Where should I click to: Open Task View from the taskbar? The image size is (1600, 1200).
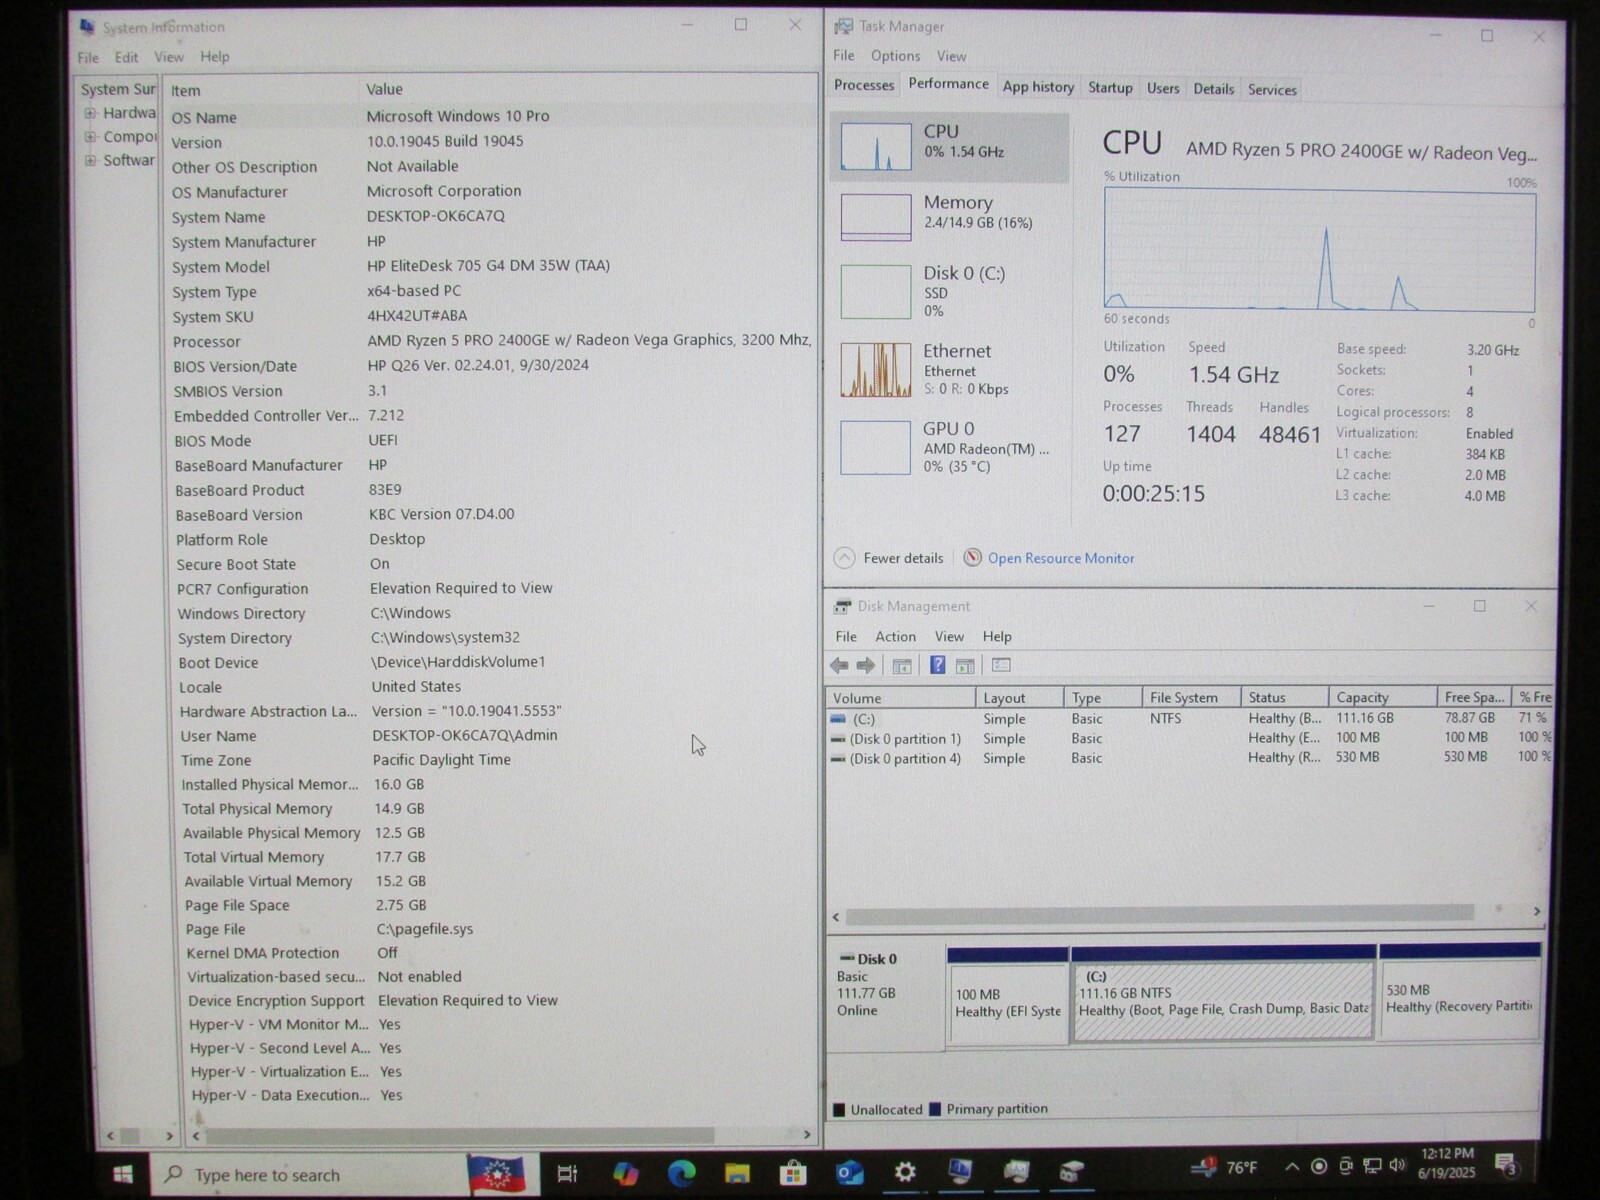tap(567, 1174)
